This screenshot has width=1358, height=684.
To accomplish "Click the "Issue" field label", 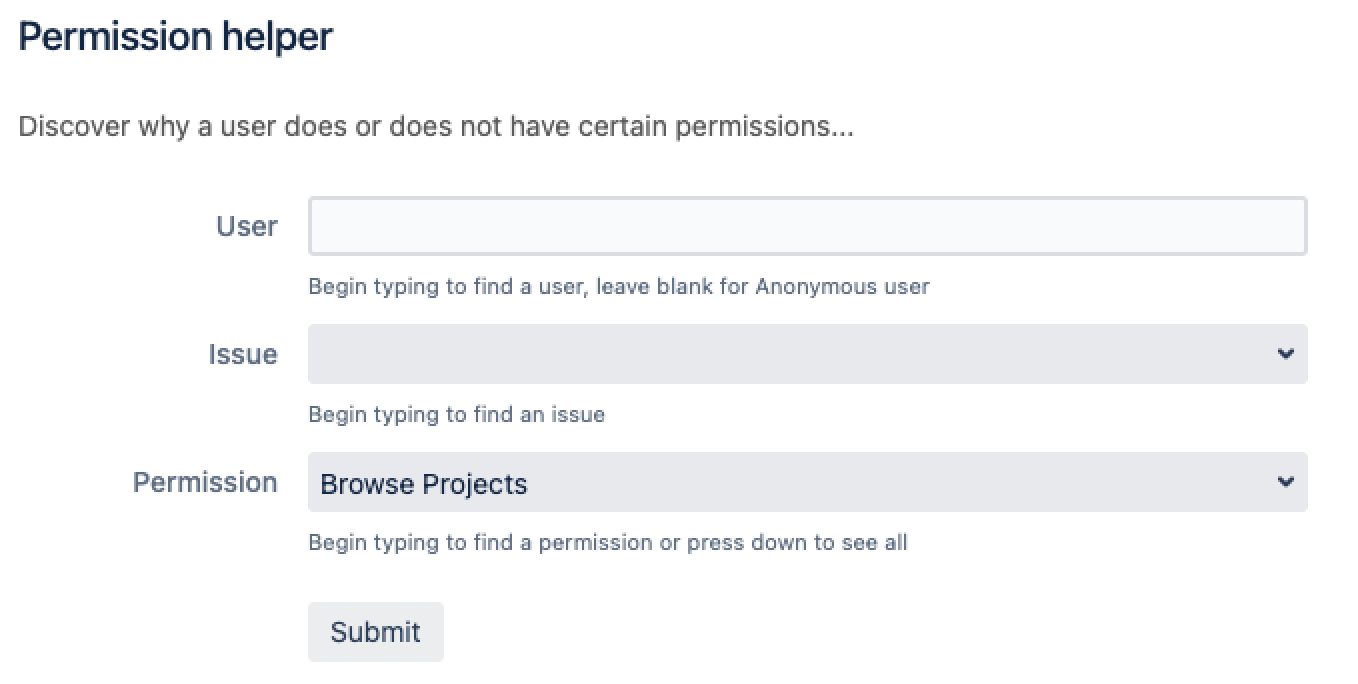I will (242, 354).
